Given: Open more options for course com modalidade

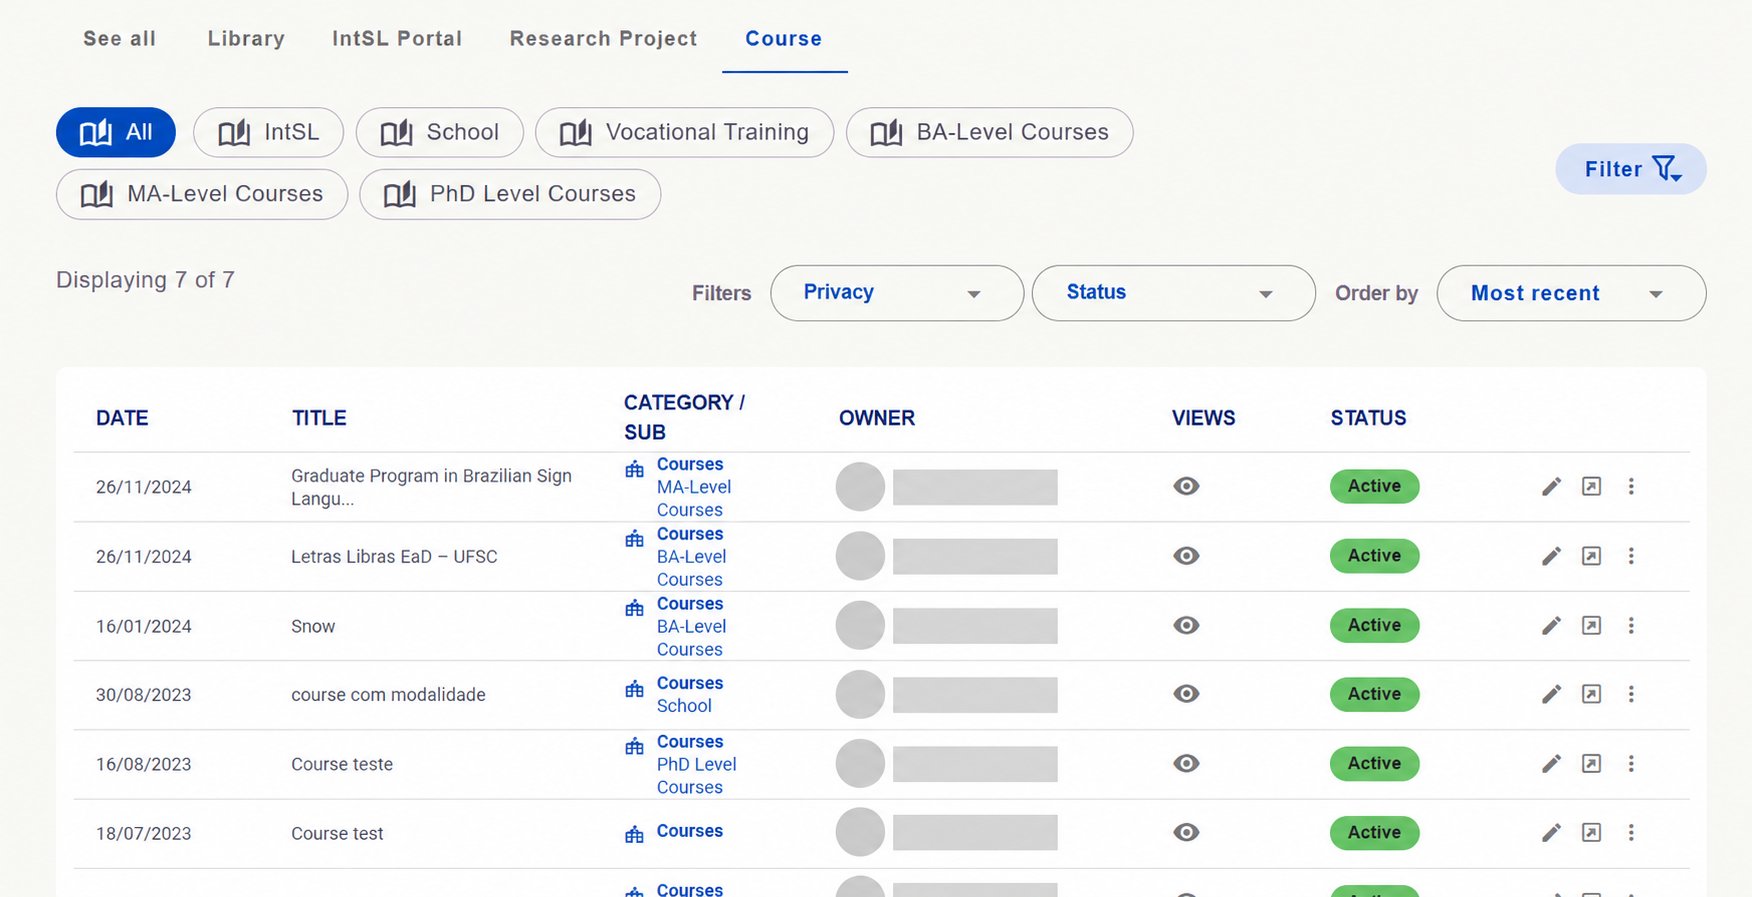Looking at the screenshot, I should click(1631, 694).
